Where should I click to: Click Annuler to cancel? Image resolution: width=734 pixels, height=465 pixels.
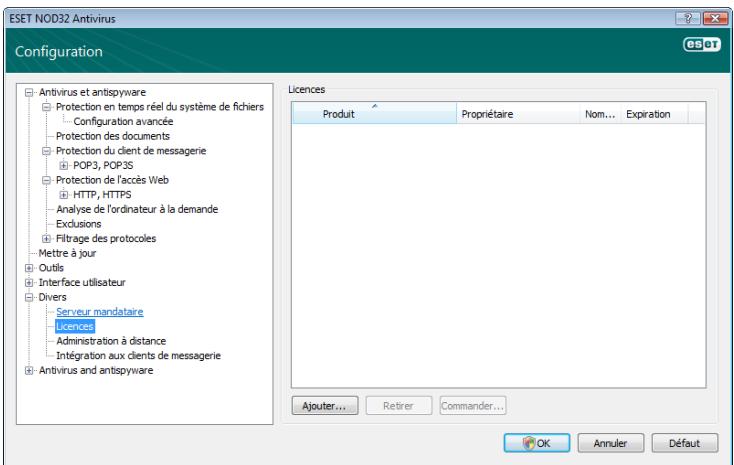pos(610,443)
